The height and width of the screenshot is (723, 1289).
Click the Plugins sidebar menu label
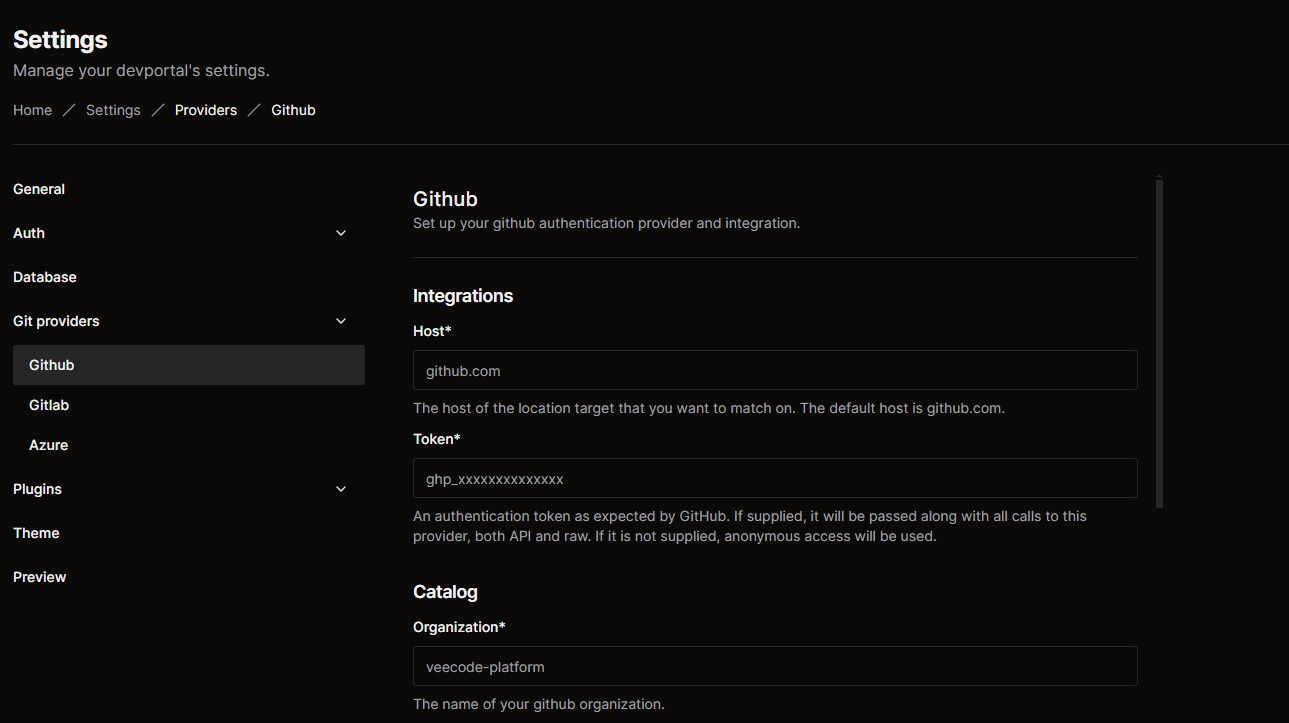click(x=38, y=489)
